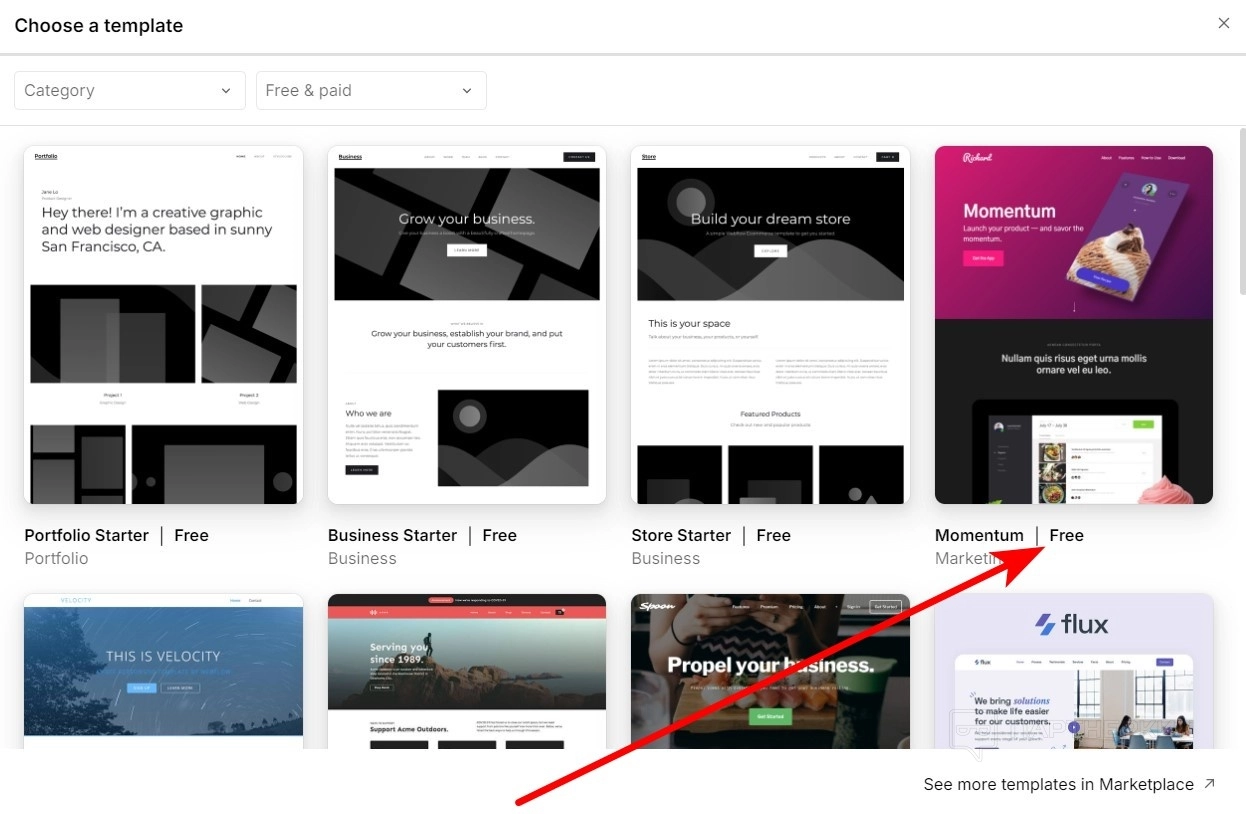1246x814 pixels.
Task: Click the chevron in Free & paid filter
Action: 466,91
